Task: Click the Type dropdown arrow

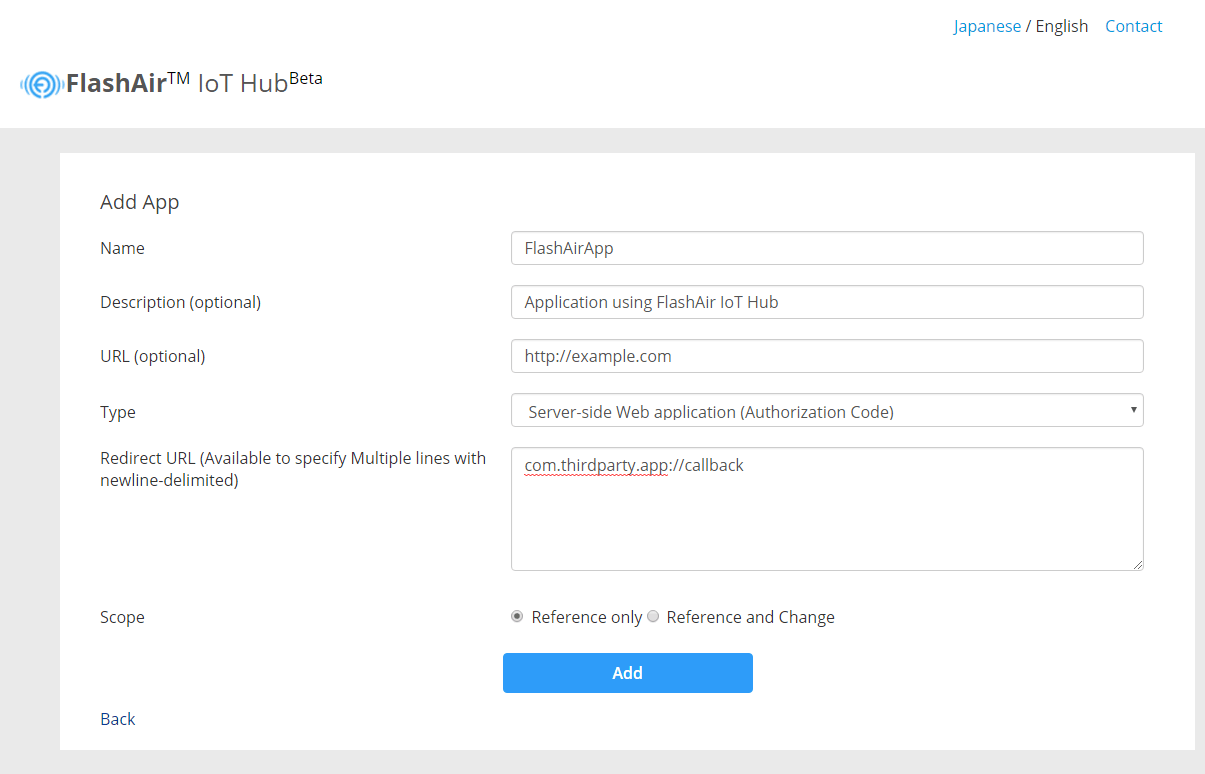Action: pyautogui.click(x=1133, y=410)
